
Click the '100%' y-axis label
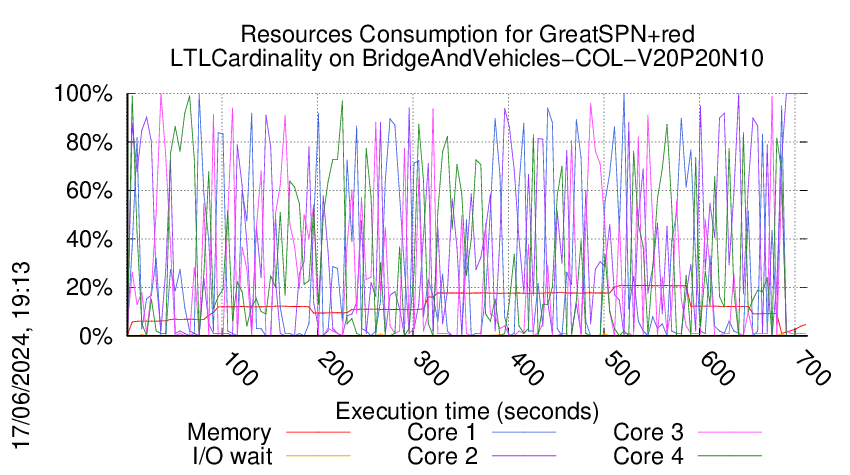[83, 94]
